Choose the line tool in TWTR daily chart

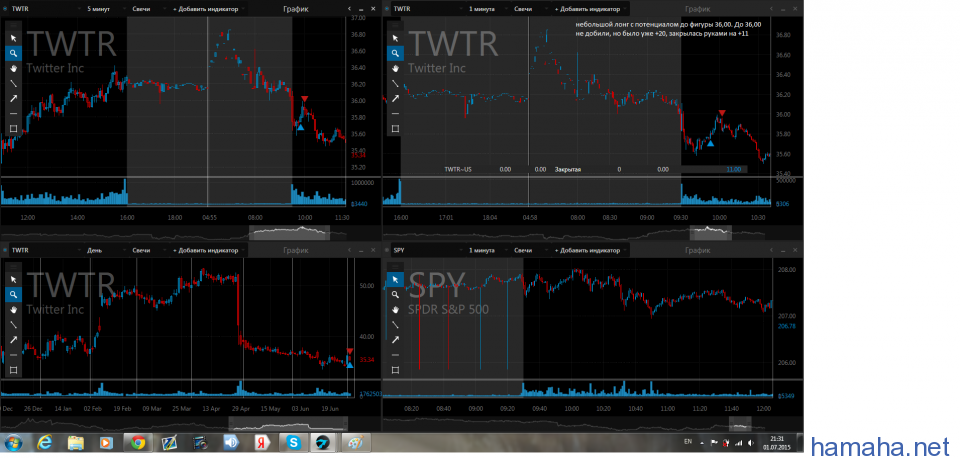pos(13,325)
